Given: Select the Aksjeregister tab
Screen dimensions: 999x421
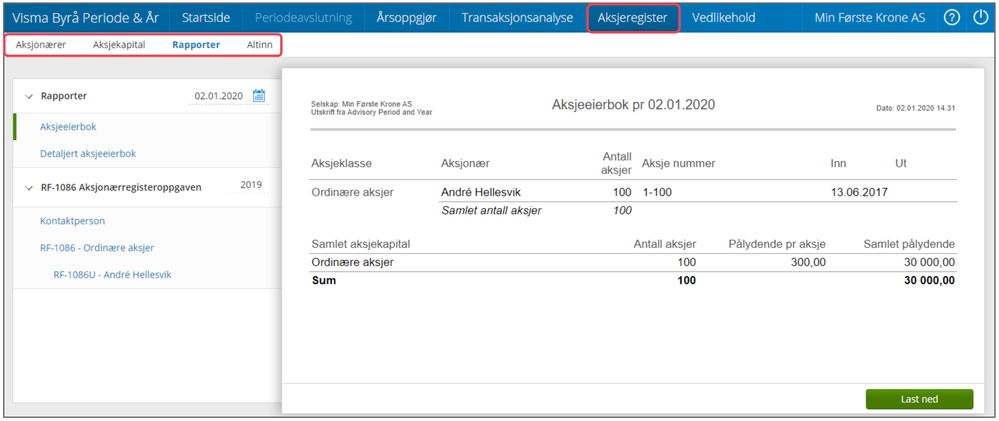Looking at the screenshot, I should click(634, 18).
